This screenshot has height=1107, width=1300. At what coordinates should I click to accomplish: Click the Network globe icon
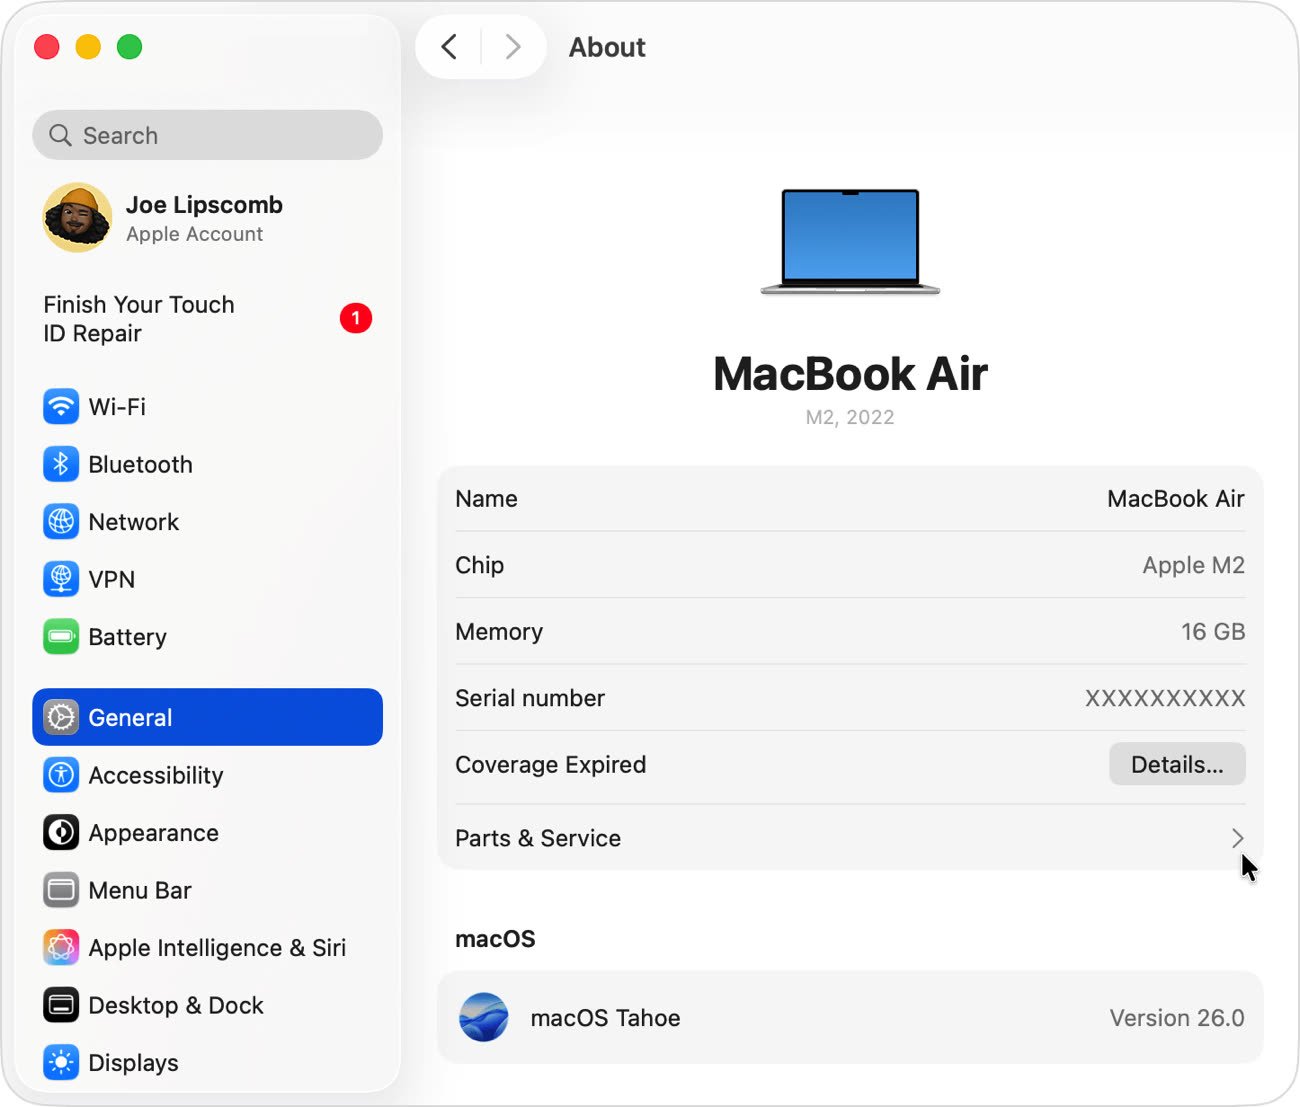(x=61, y=521)
